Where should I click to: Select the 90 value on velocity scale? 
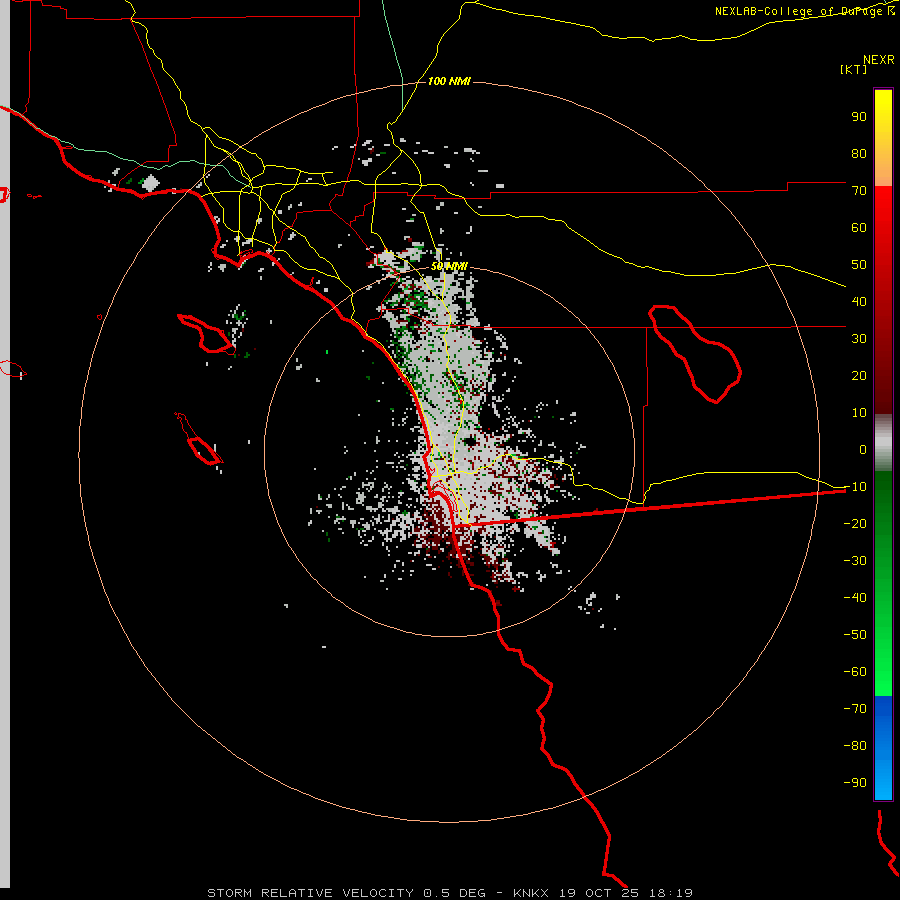point(859,117)
